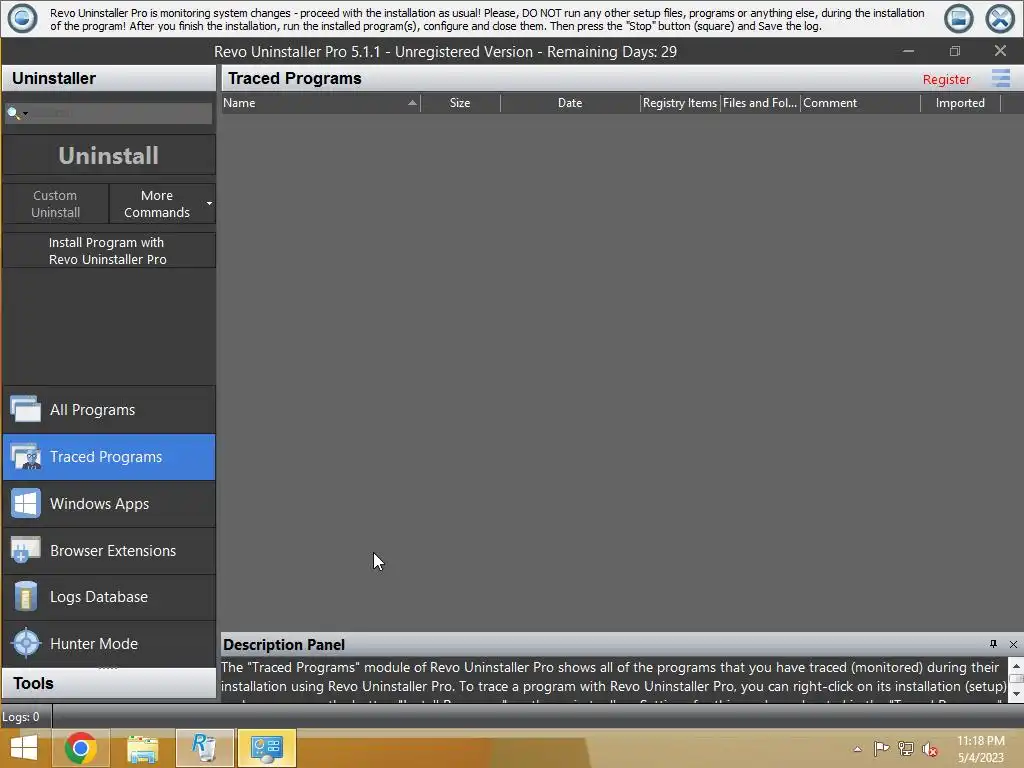This screenshot has height=768, width=1024.
Task: Click the Uninstall button
Action: (x=108, y=155)
